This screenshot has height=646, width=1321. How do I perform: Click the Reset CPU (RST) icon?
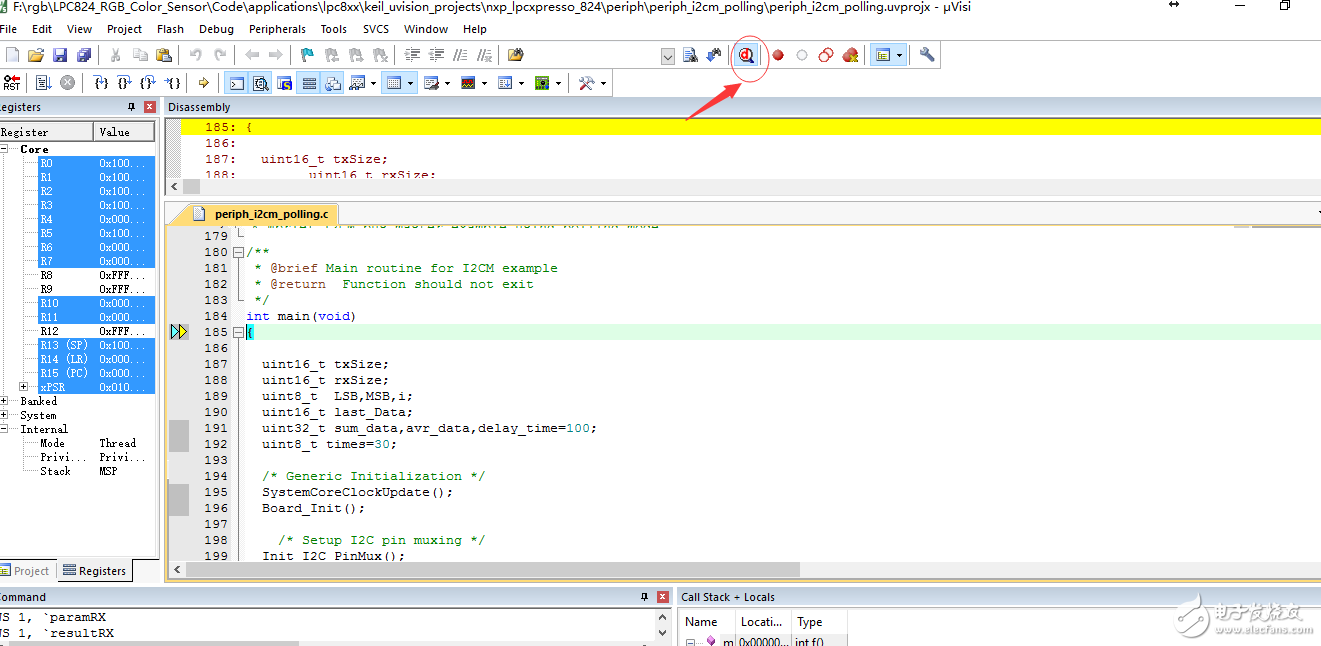(x=11, y=83)
